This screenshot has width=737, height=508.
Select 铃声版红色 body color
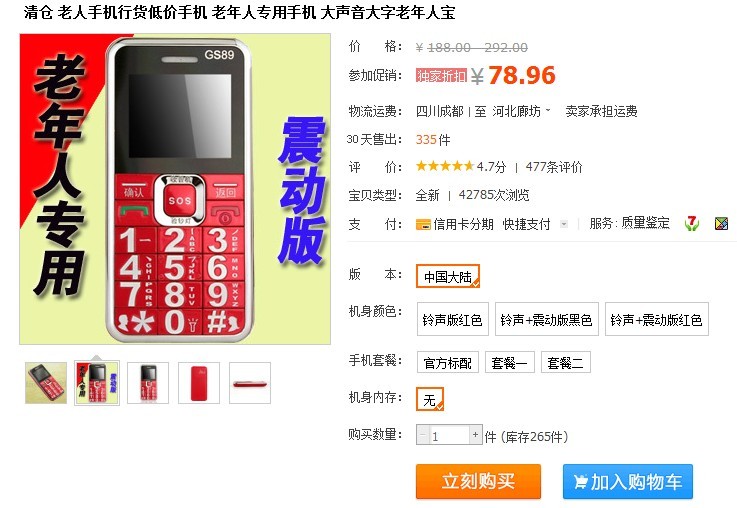(453, 320)
